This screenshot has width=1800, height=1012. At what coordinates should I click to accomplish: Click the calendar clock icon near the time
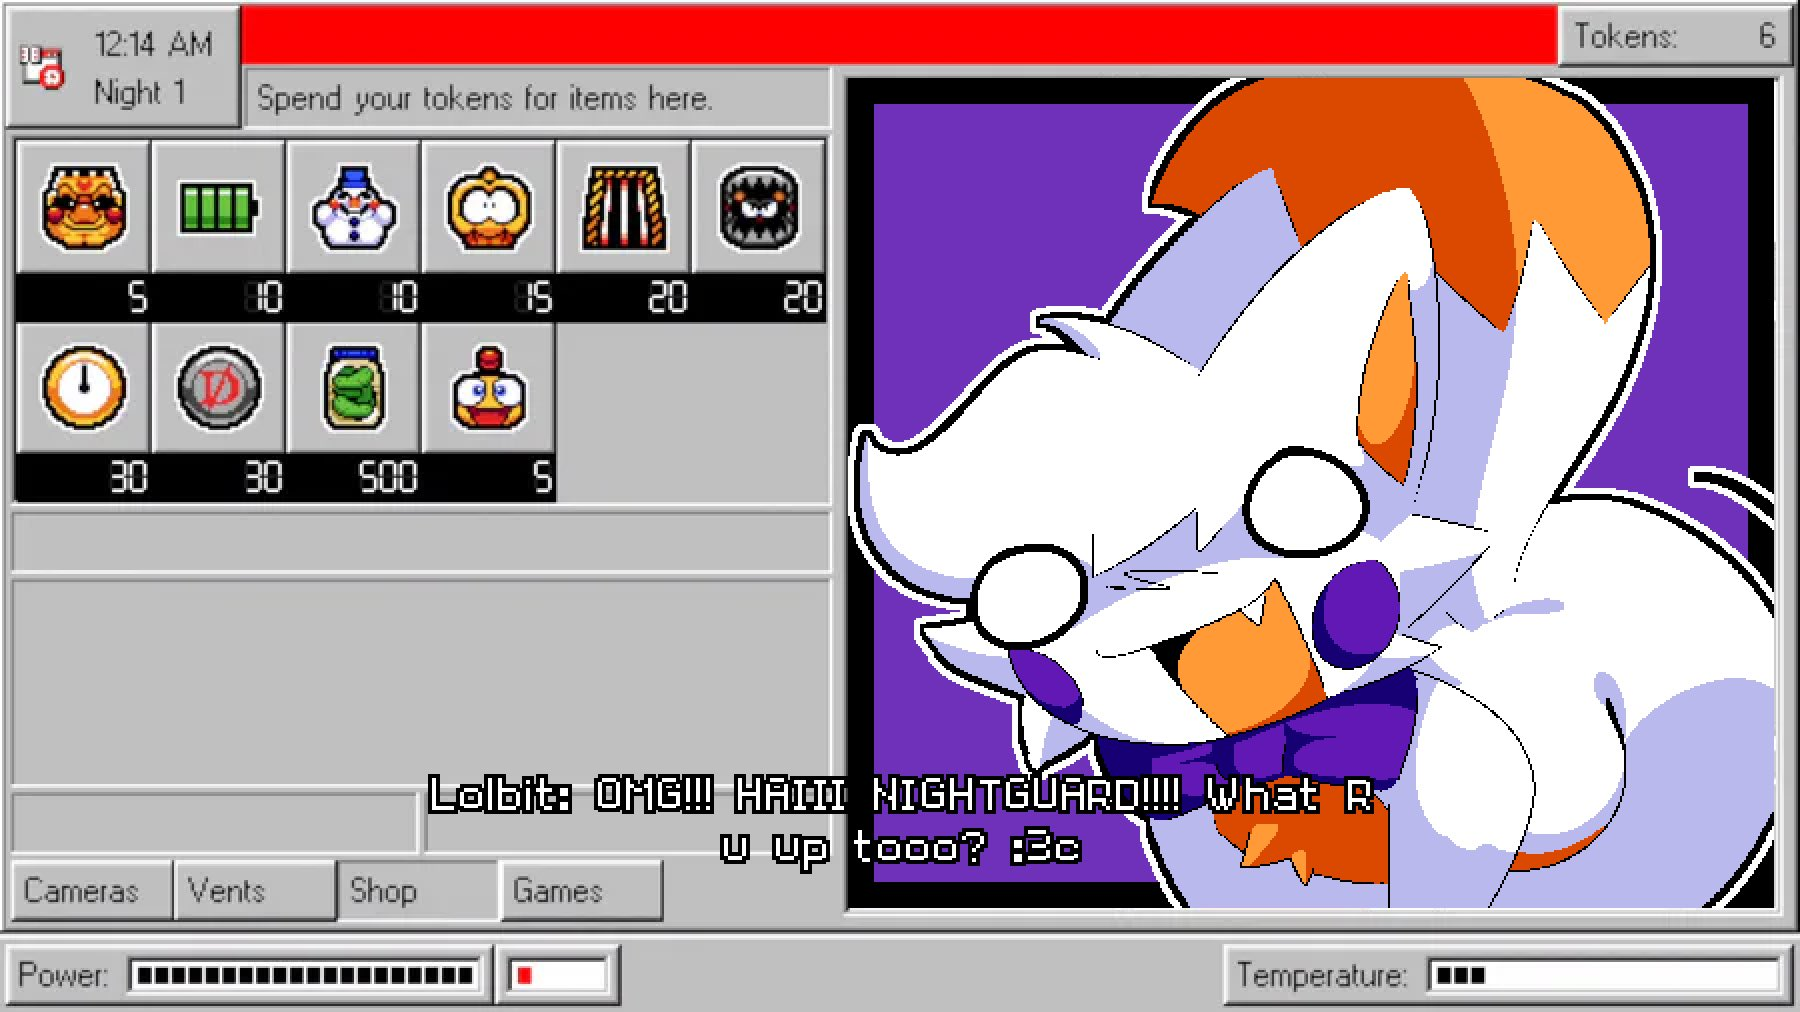pyautogui.click(x=43, y=67)
